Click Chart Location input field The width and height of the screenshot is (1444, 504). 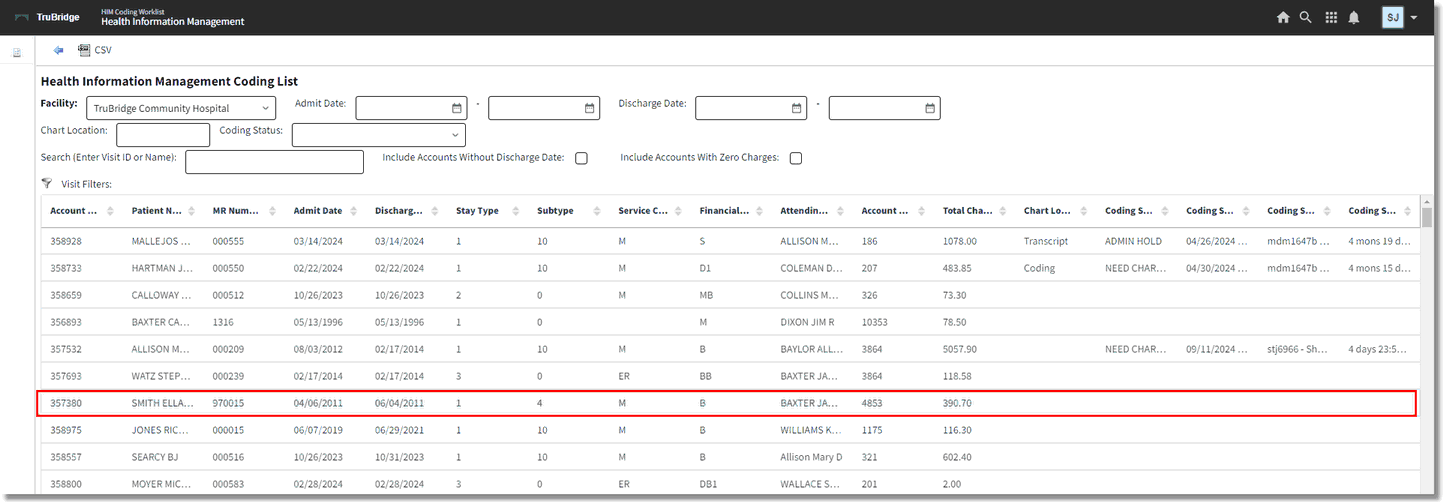pos(163,135)
